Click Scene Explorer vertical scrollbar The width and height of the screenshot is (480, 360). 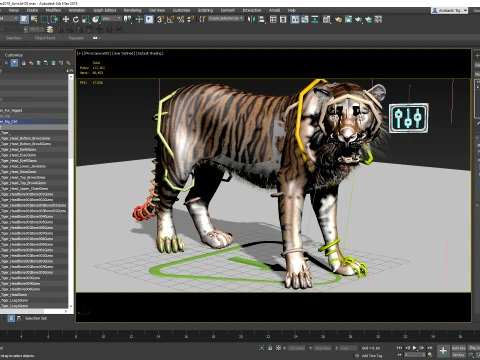click(x=71, y=191)
